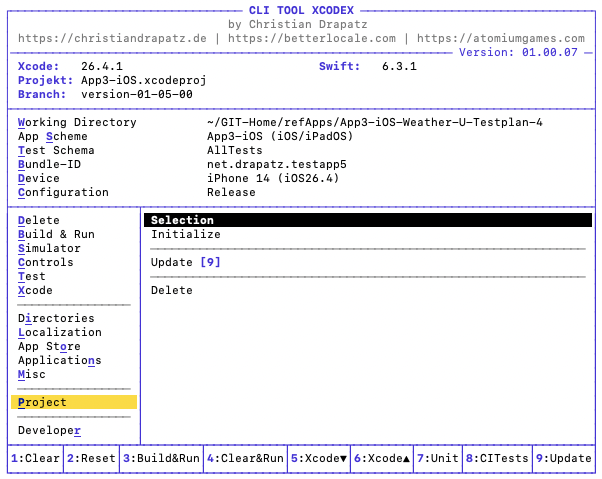602x479 pixels.
Task: Click the Swift version 6.3.1
Action: tap(399, 66)
